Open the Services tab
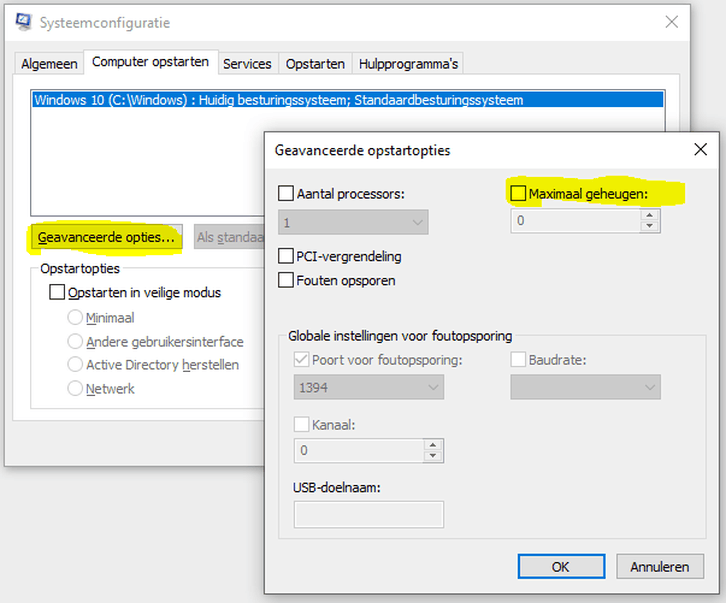Screen dimensions: 726x603 coord(247,63)
